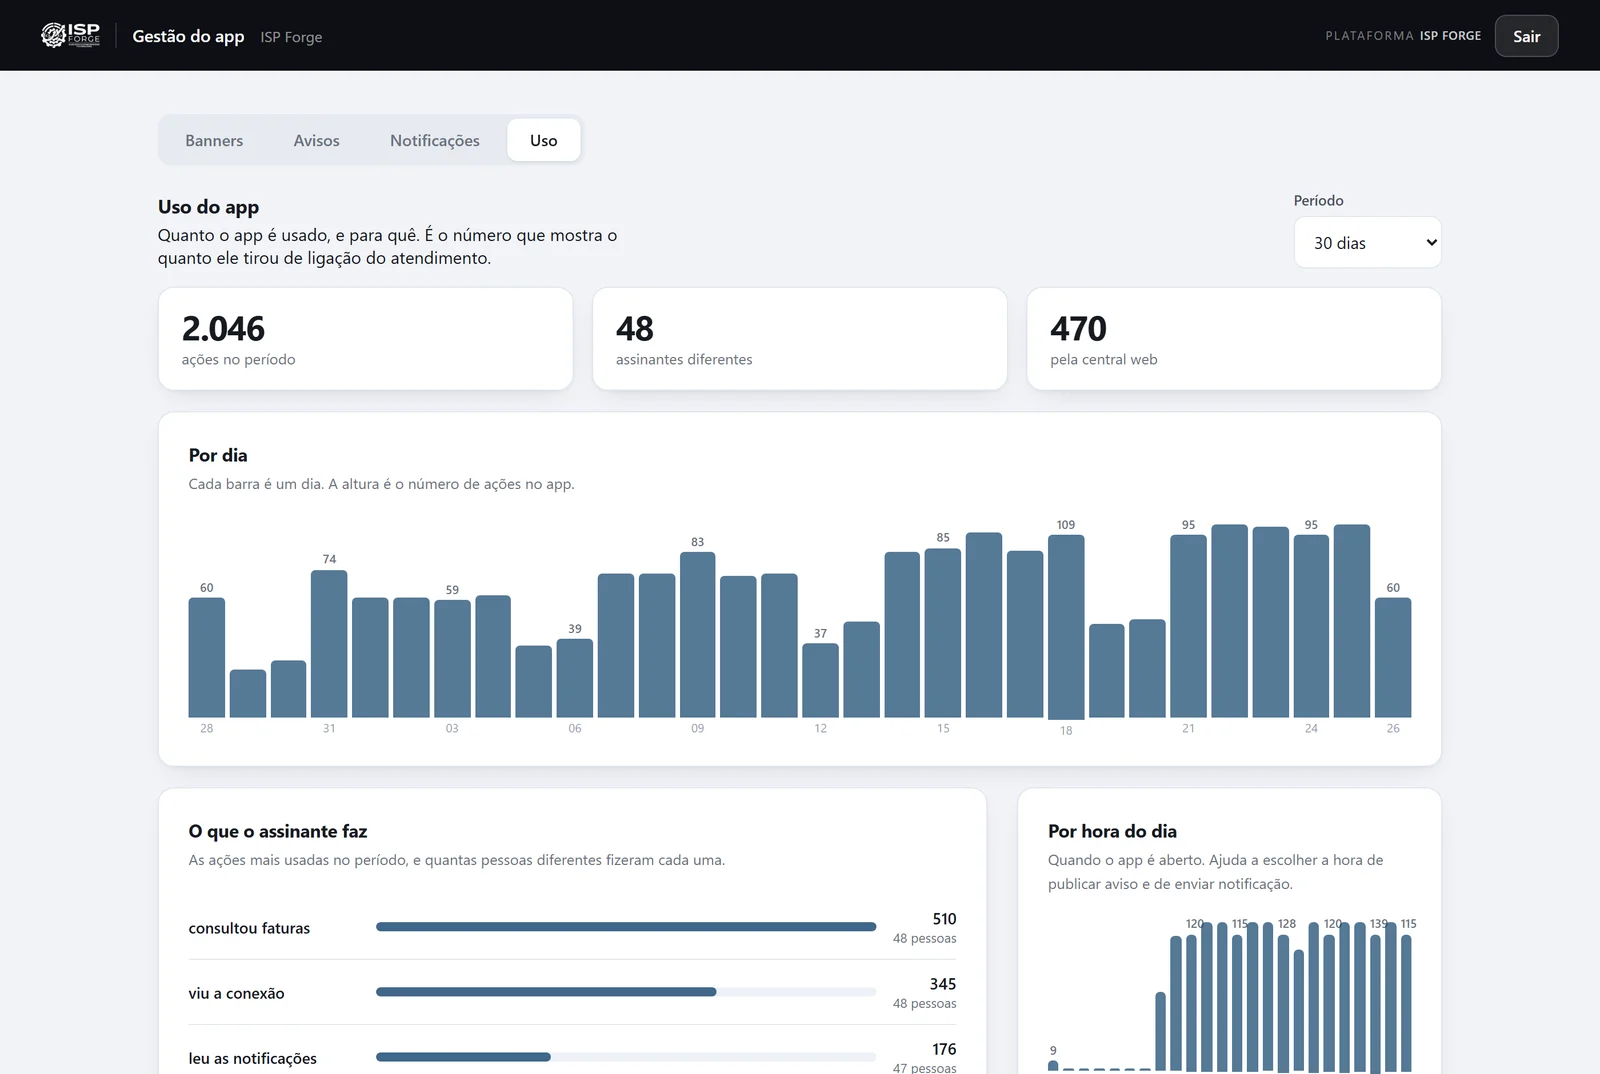Open the Banners tab
Viewport: 1600px width, 1074px height.
(x=214, y=140)
